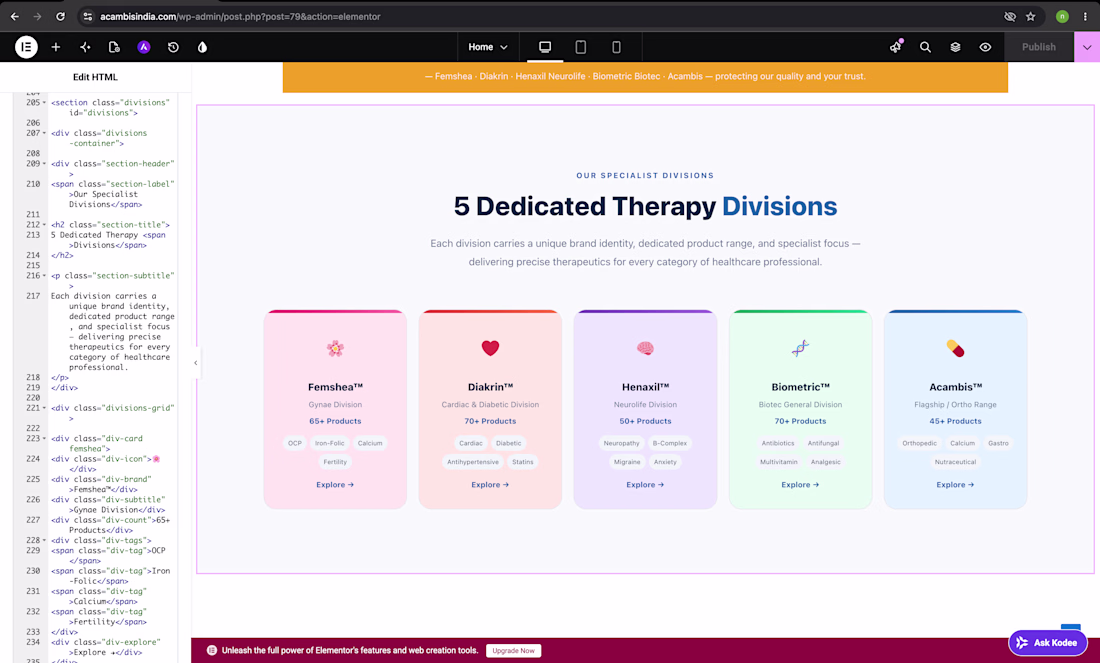This screenshot has height=663, width=1100.
Task: Go forward in browser
Action: (x=37, y=16)
